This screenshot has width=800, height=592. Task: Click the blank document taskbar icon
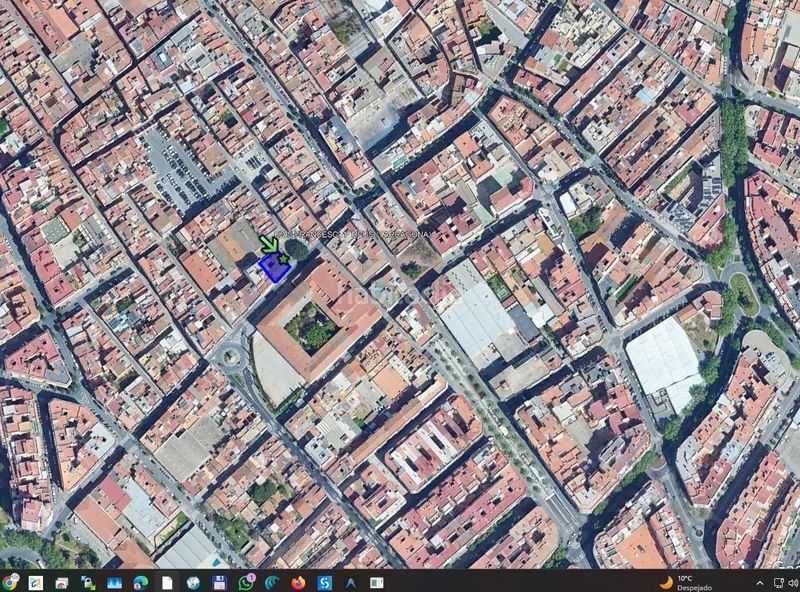pos(167,582)
